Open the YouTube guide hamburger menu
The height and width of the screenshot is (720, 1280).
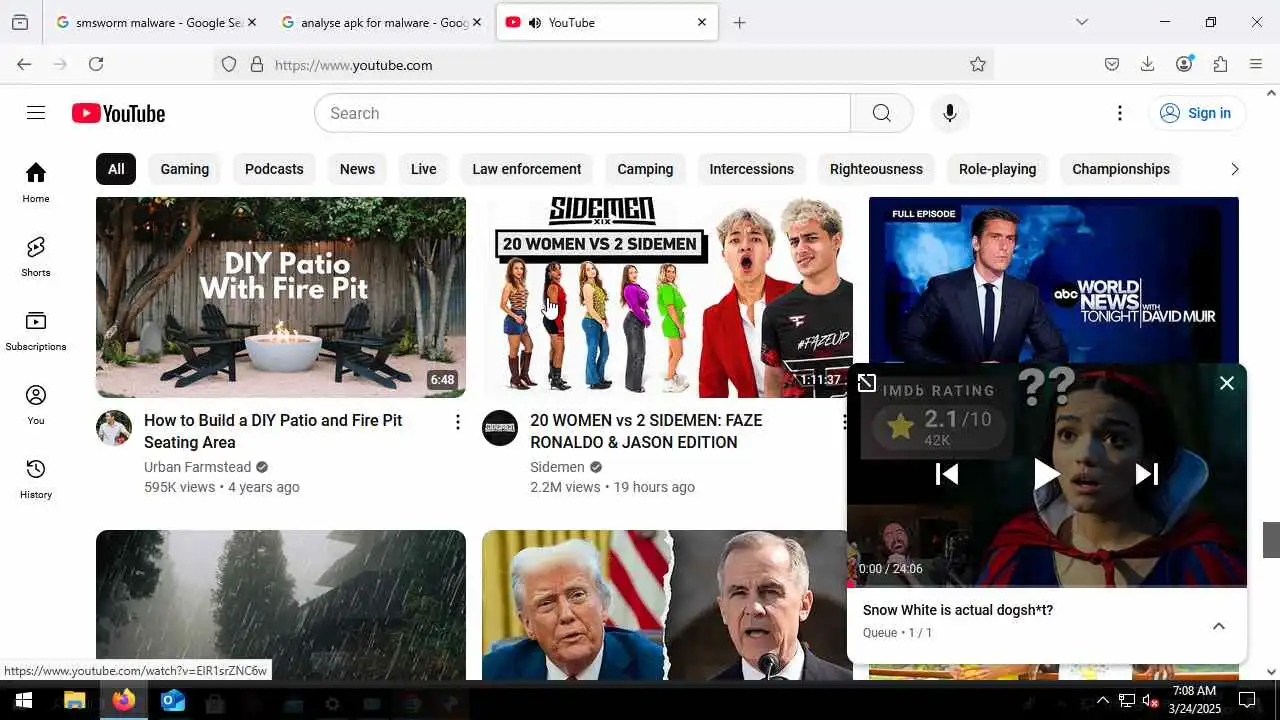[x=36, y=113]
